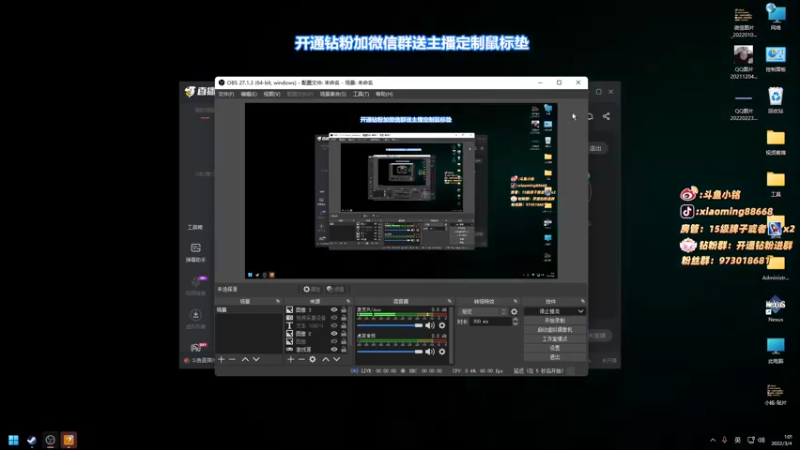This screenshot has width=800, height=450.
Task: Expand the 停止推流 button dropdown arrow
Action: pyautogui.click(x=581, y=311)
